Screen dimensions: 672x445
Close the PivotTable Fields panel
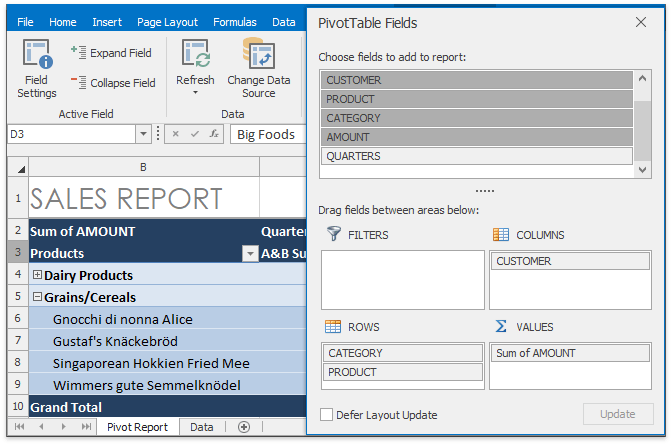(641, 22)
